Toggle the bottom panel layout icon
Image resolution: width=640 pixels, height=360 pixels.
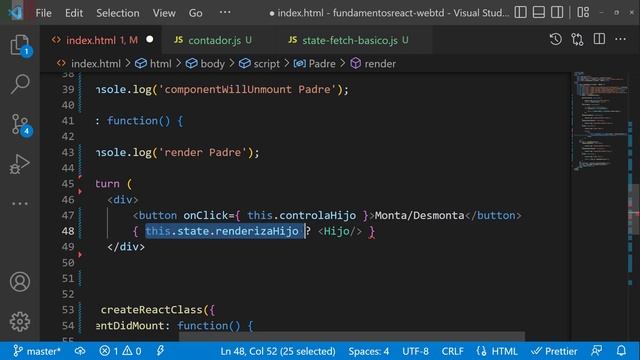(x=539, y=13)
